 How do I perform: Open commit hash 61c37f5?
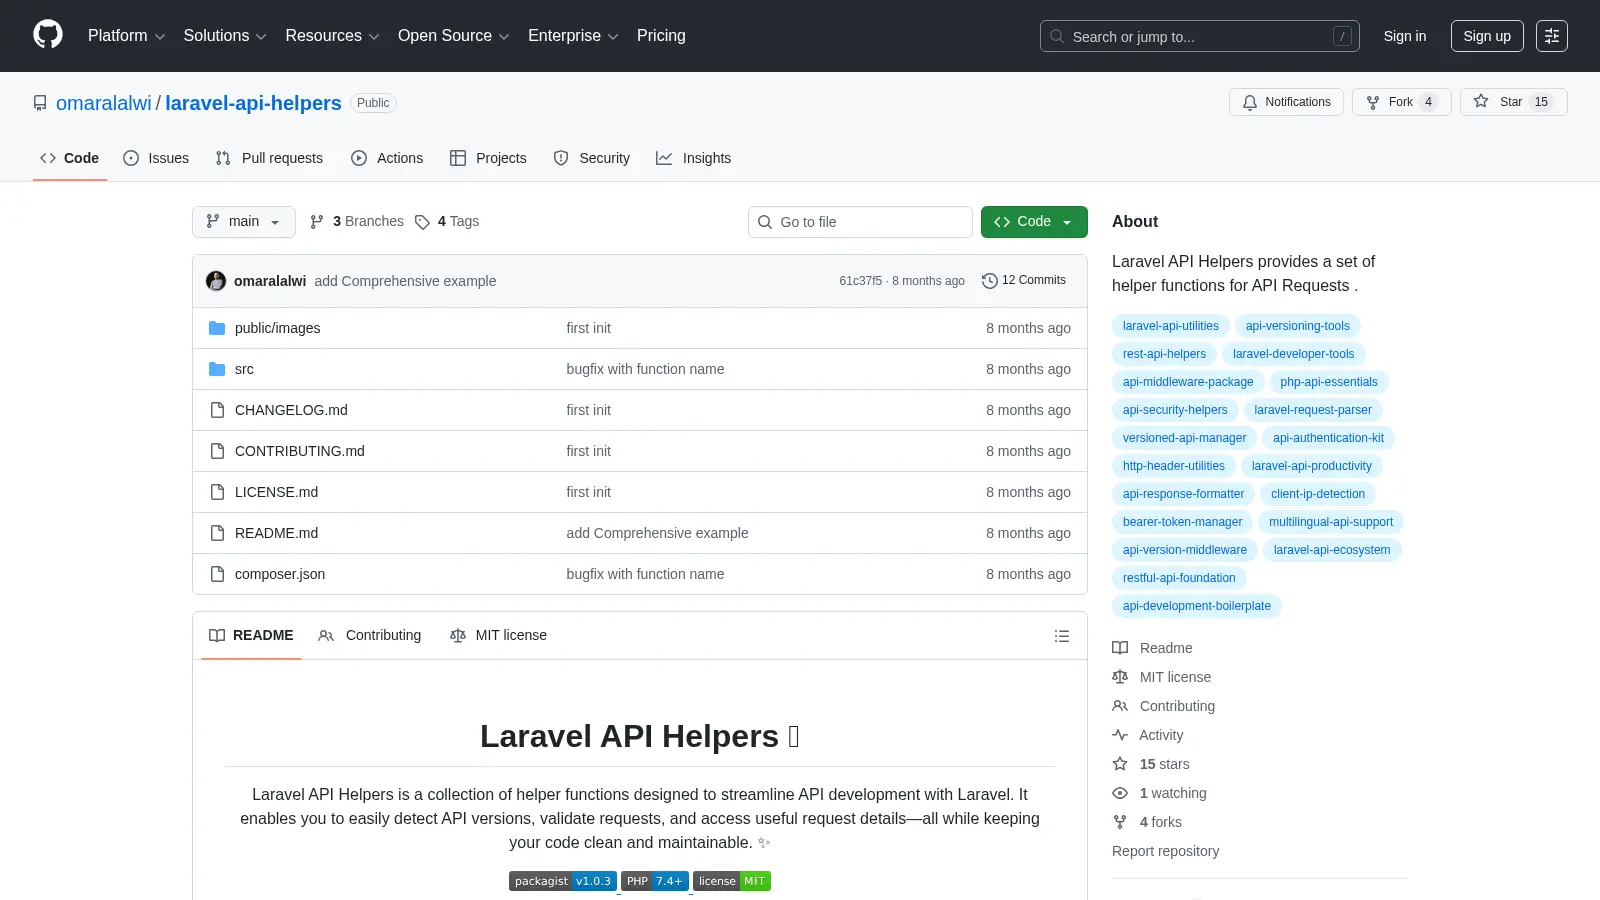tap(861, 281)
